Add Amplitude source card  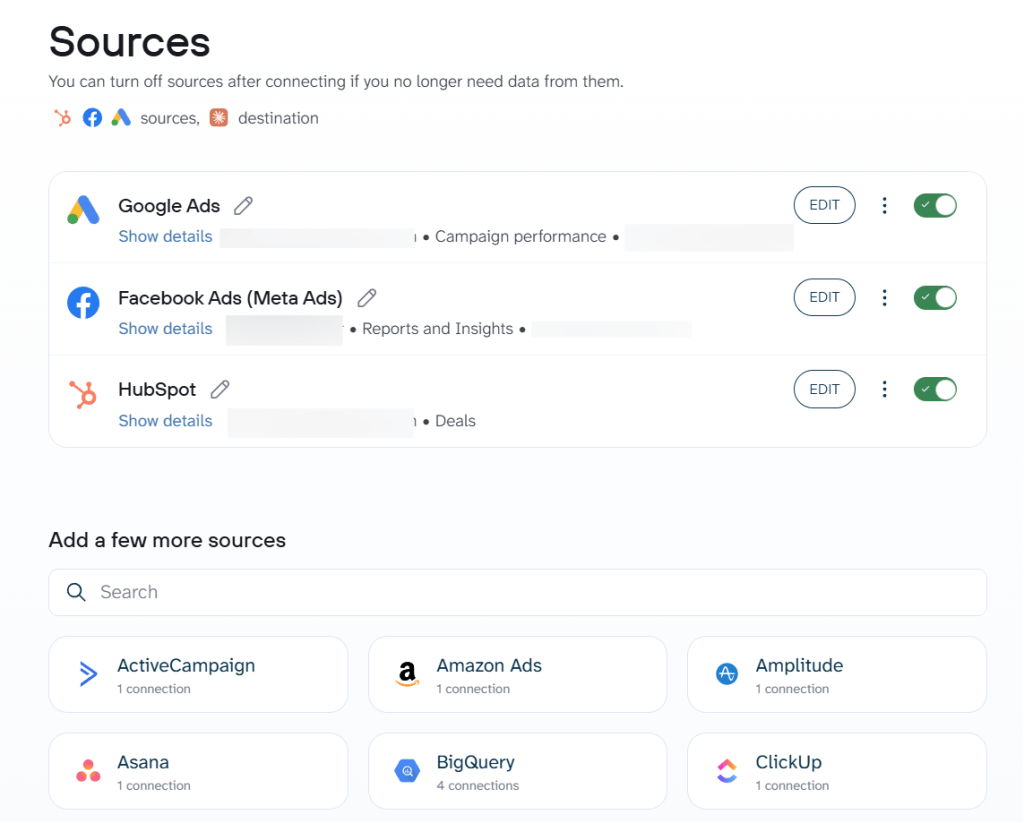(x=837, y=675)
